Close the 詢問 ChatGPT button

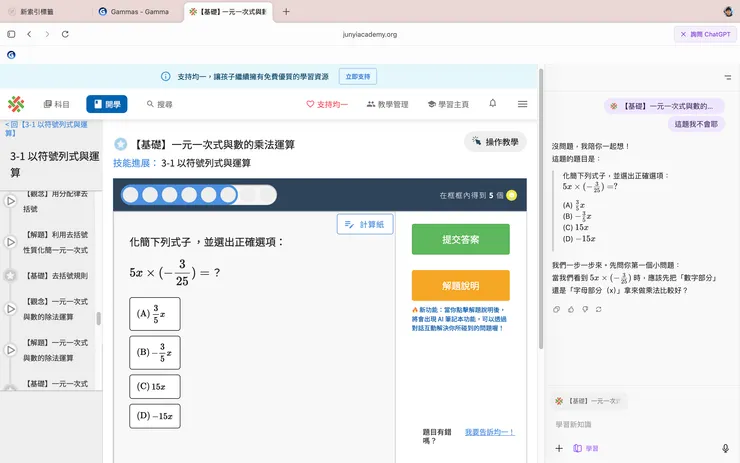click(x=705, y=34)
